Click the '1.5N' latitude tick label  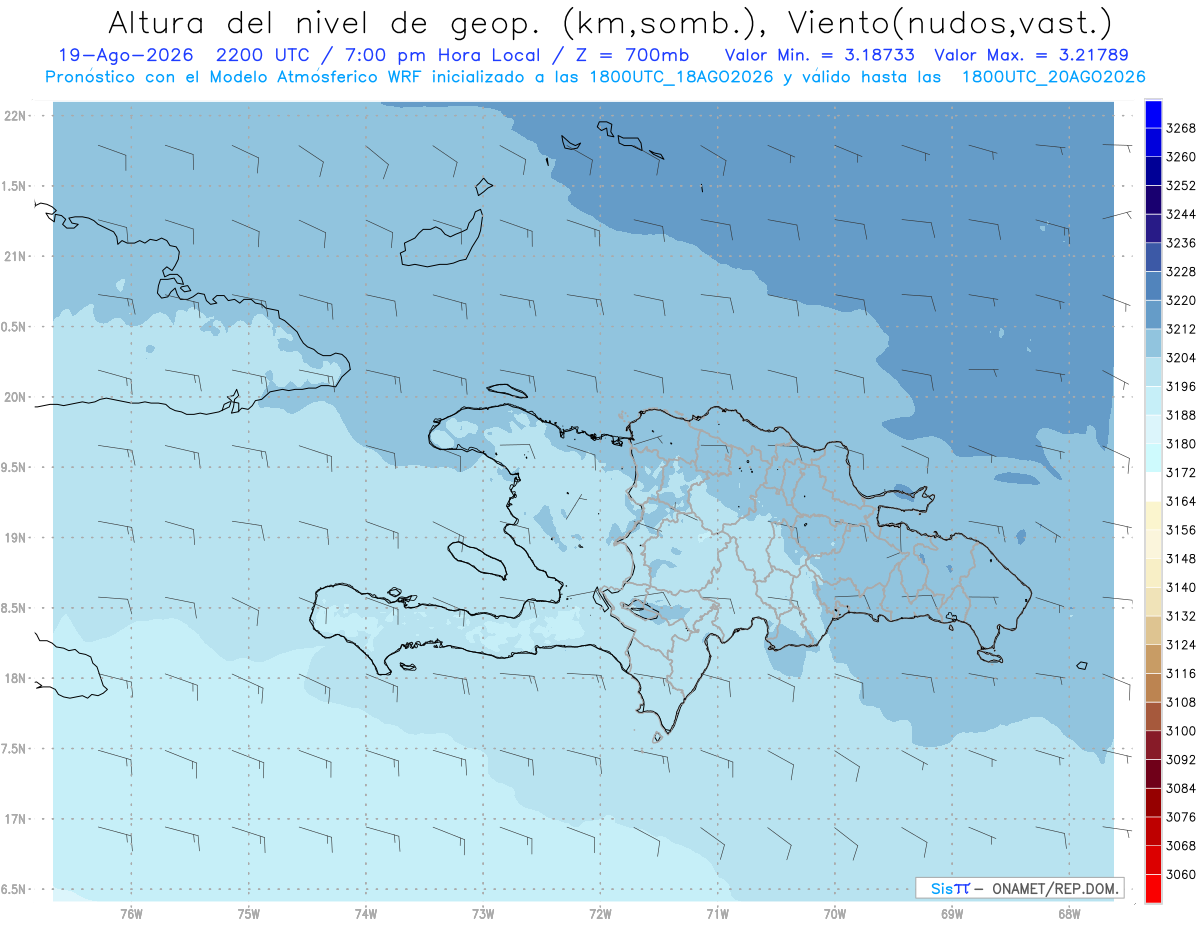(14, 186)
